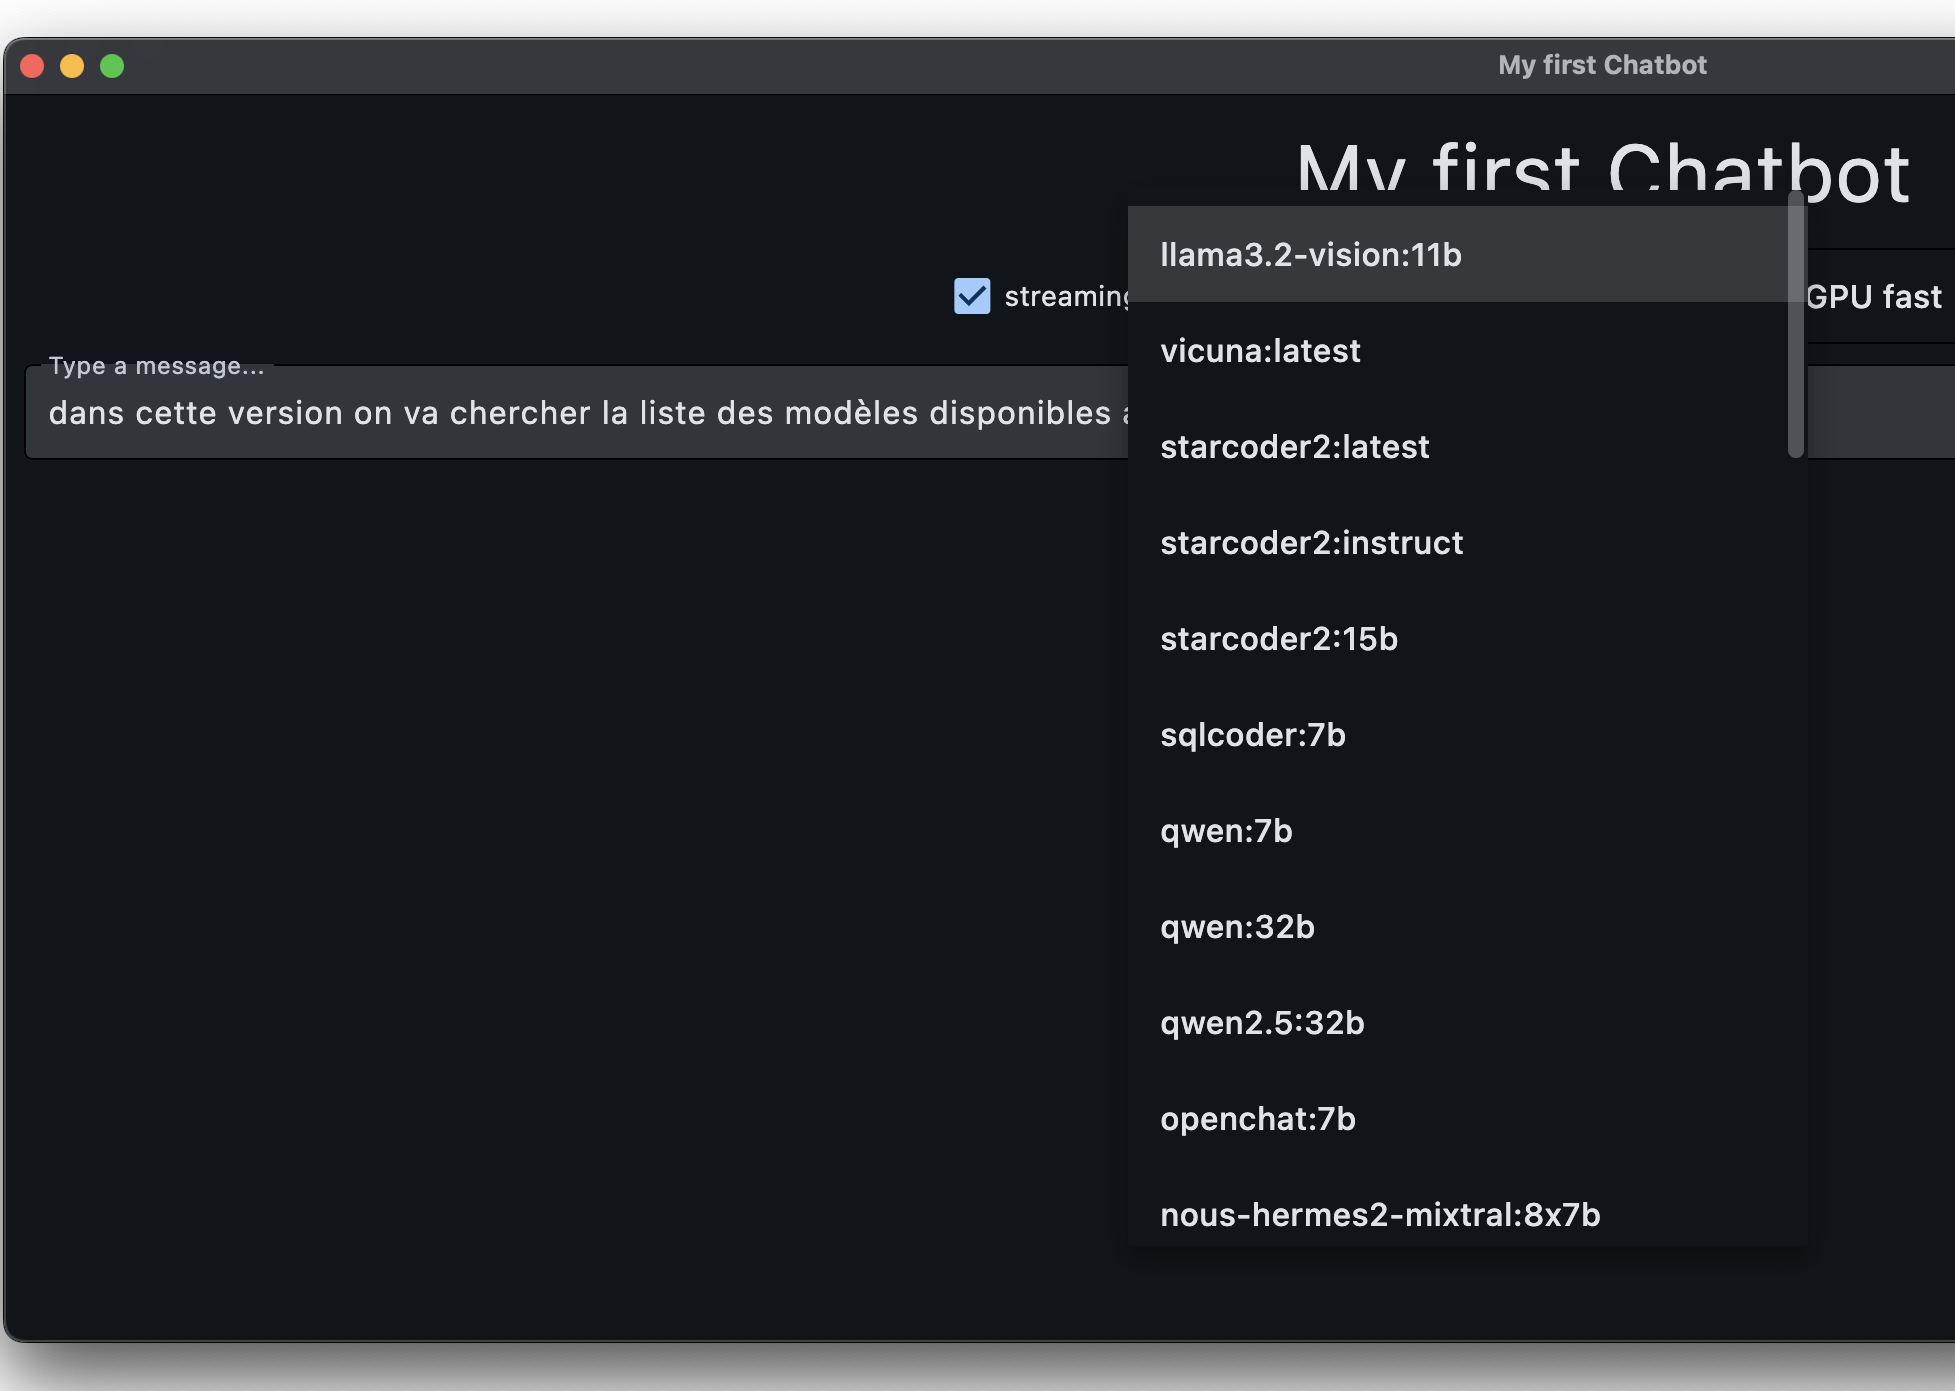
Task: Click the green full-screen window button
Action: click(112, 66)
